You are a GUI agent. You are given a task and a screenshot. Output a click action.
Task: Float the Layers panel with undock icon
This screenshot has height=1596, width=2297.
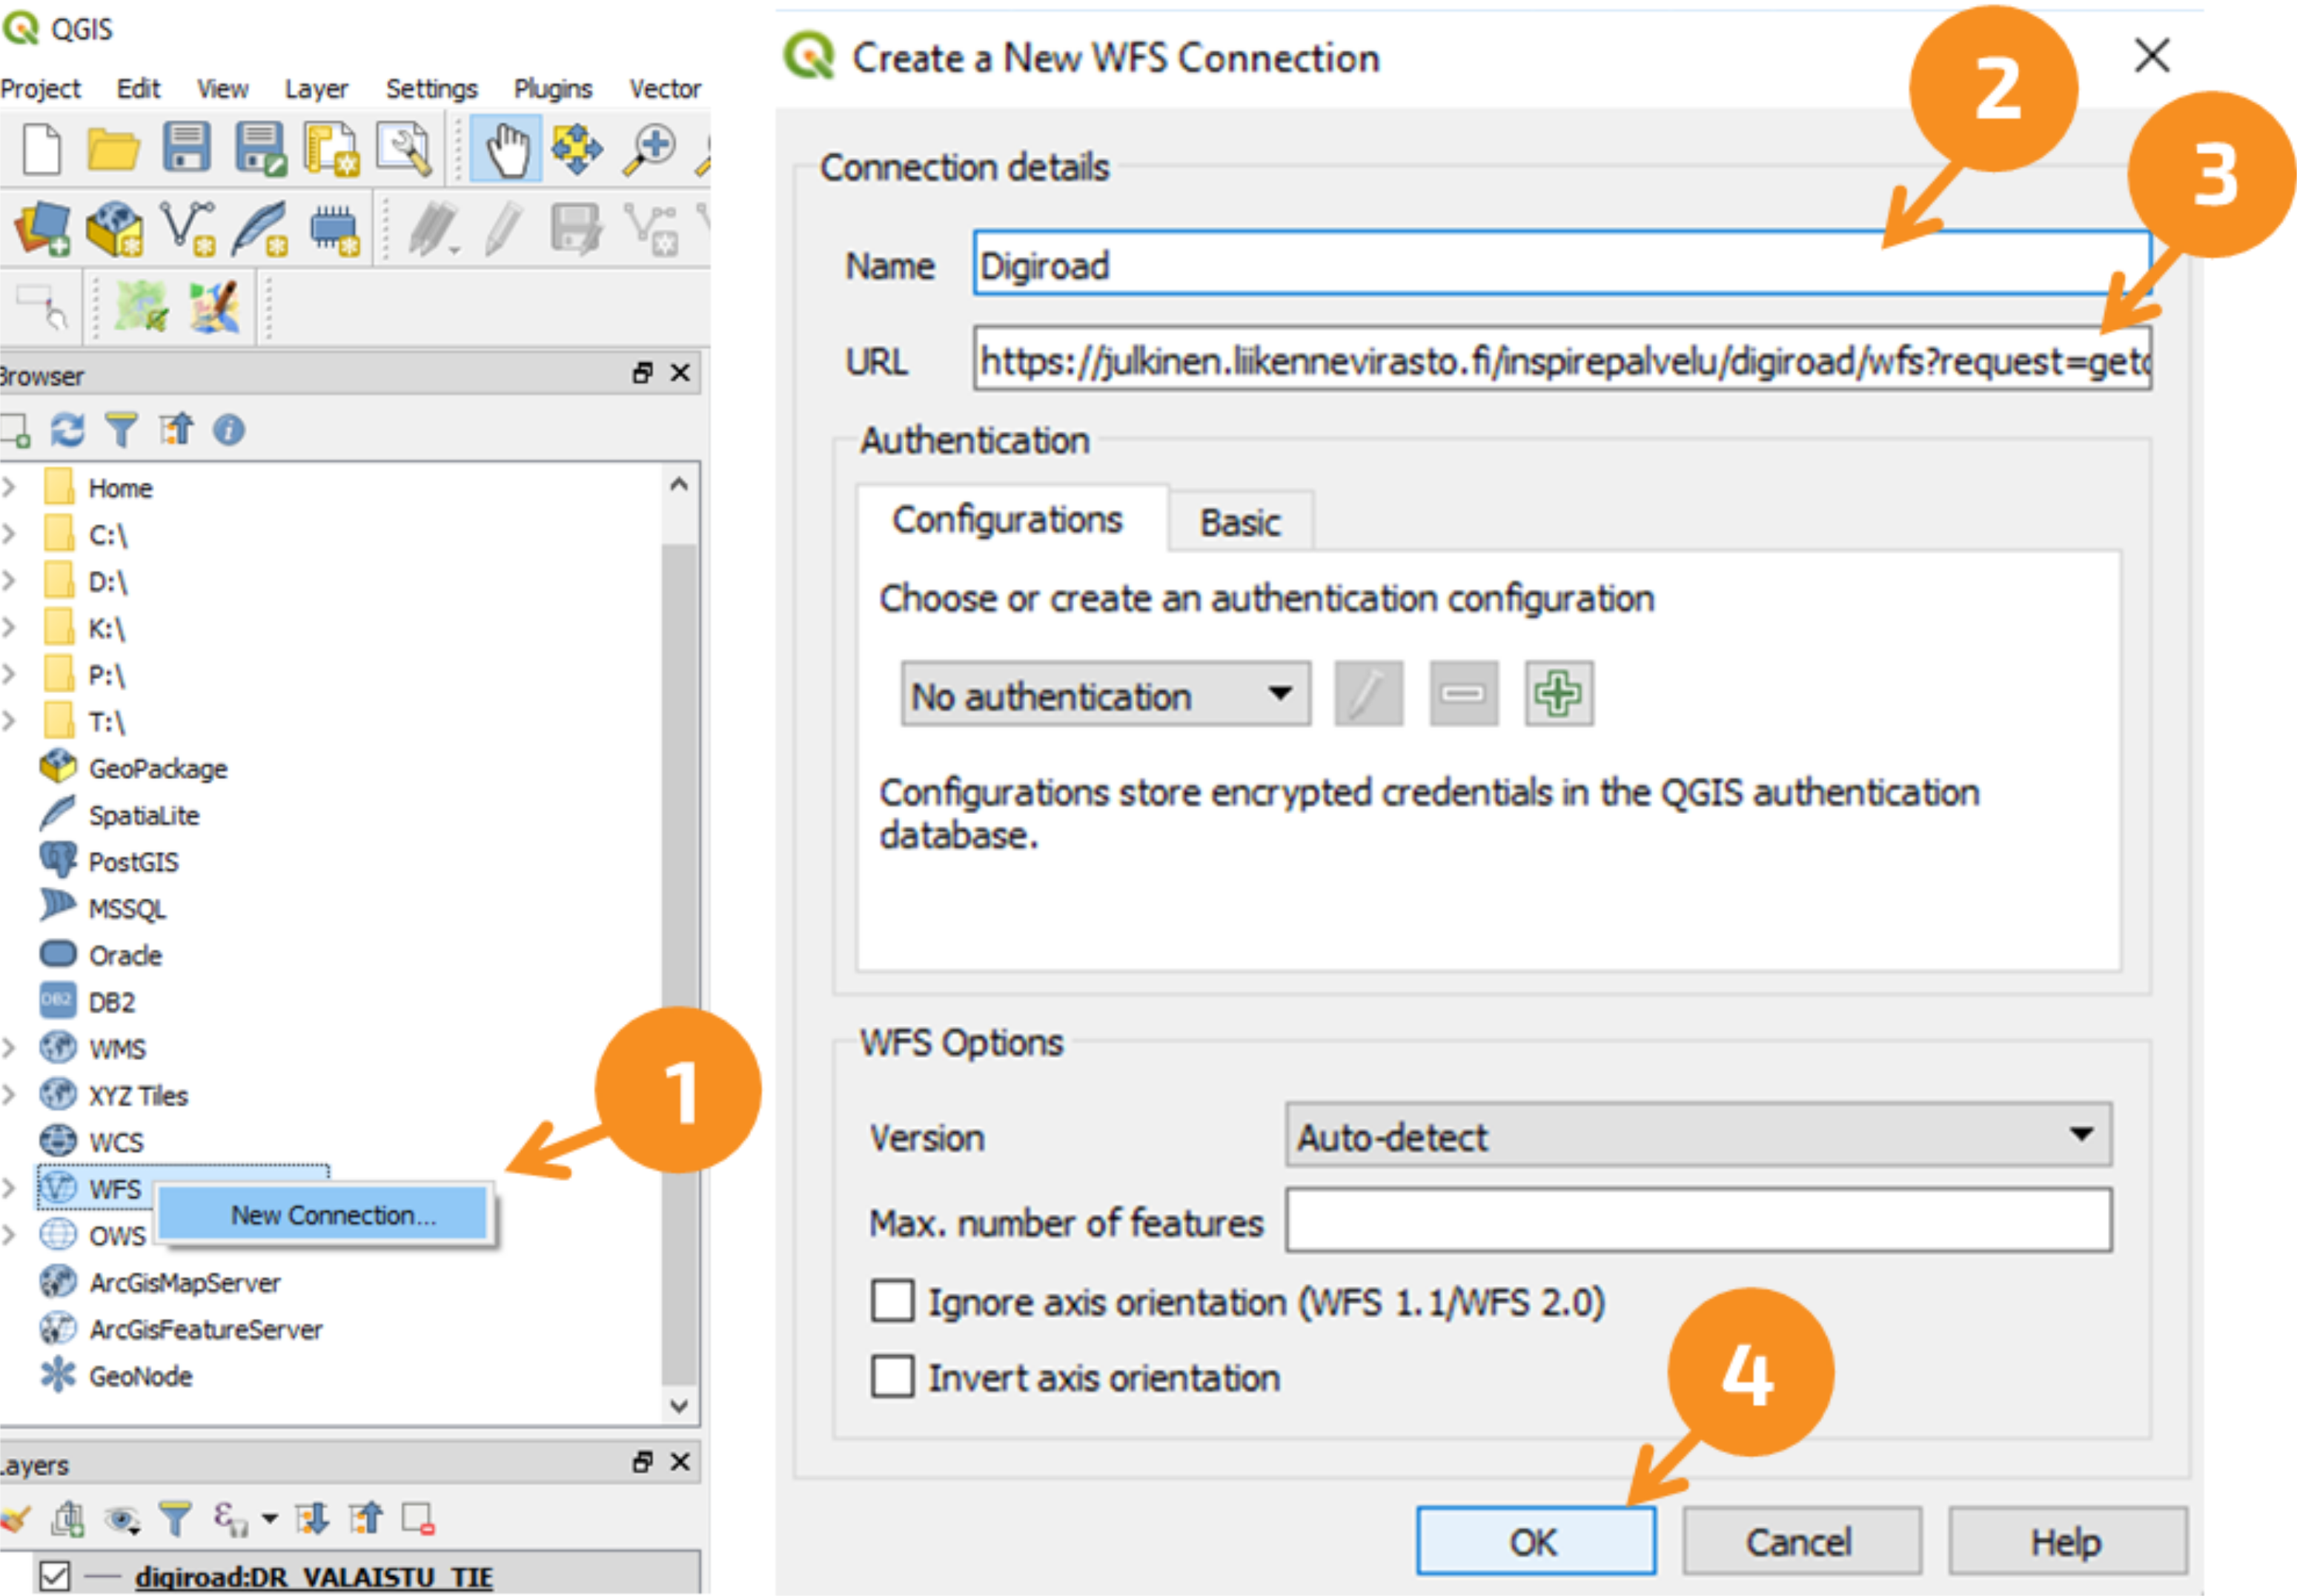point(642,1462)
